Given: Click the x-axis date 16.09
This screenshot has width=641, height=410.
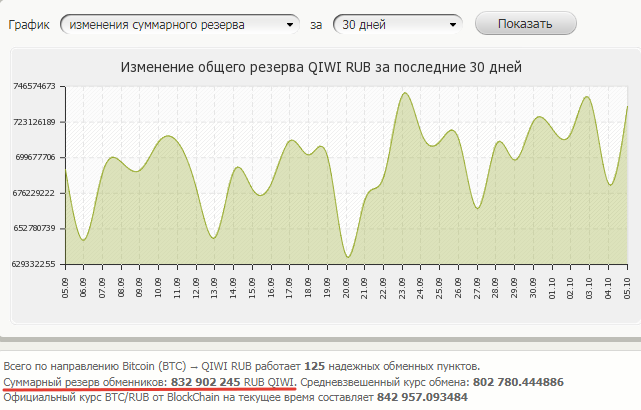Looking at the screenshot, I should click(271, 288).
